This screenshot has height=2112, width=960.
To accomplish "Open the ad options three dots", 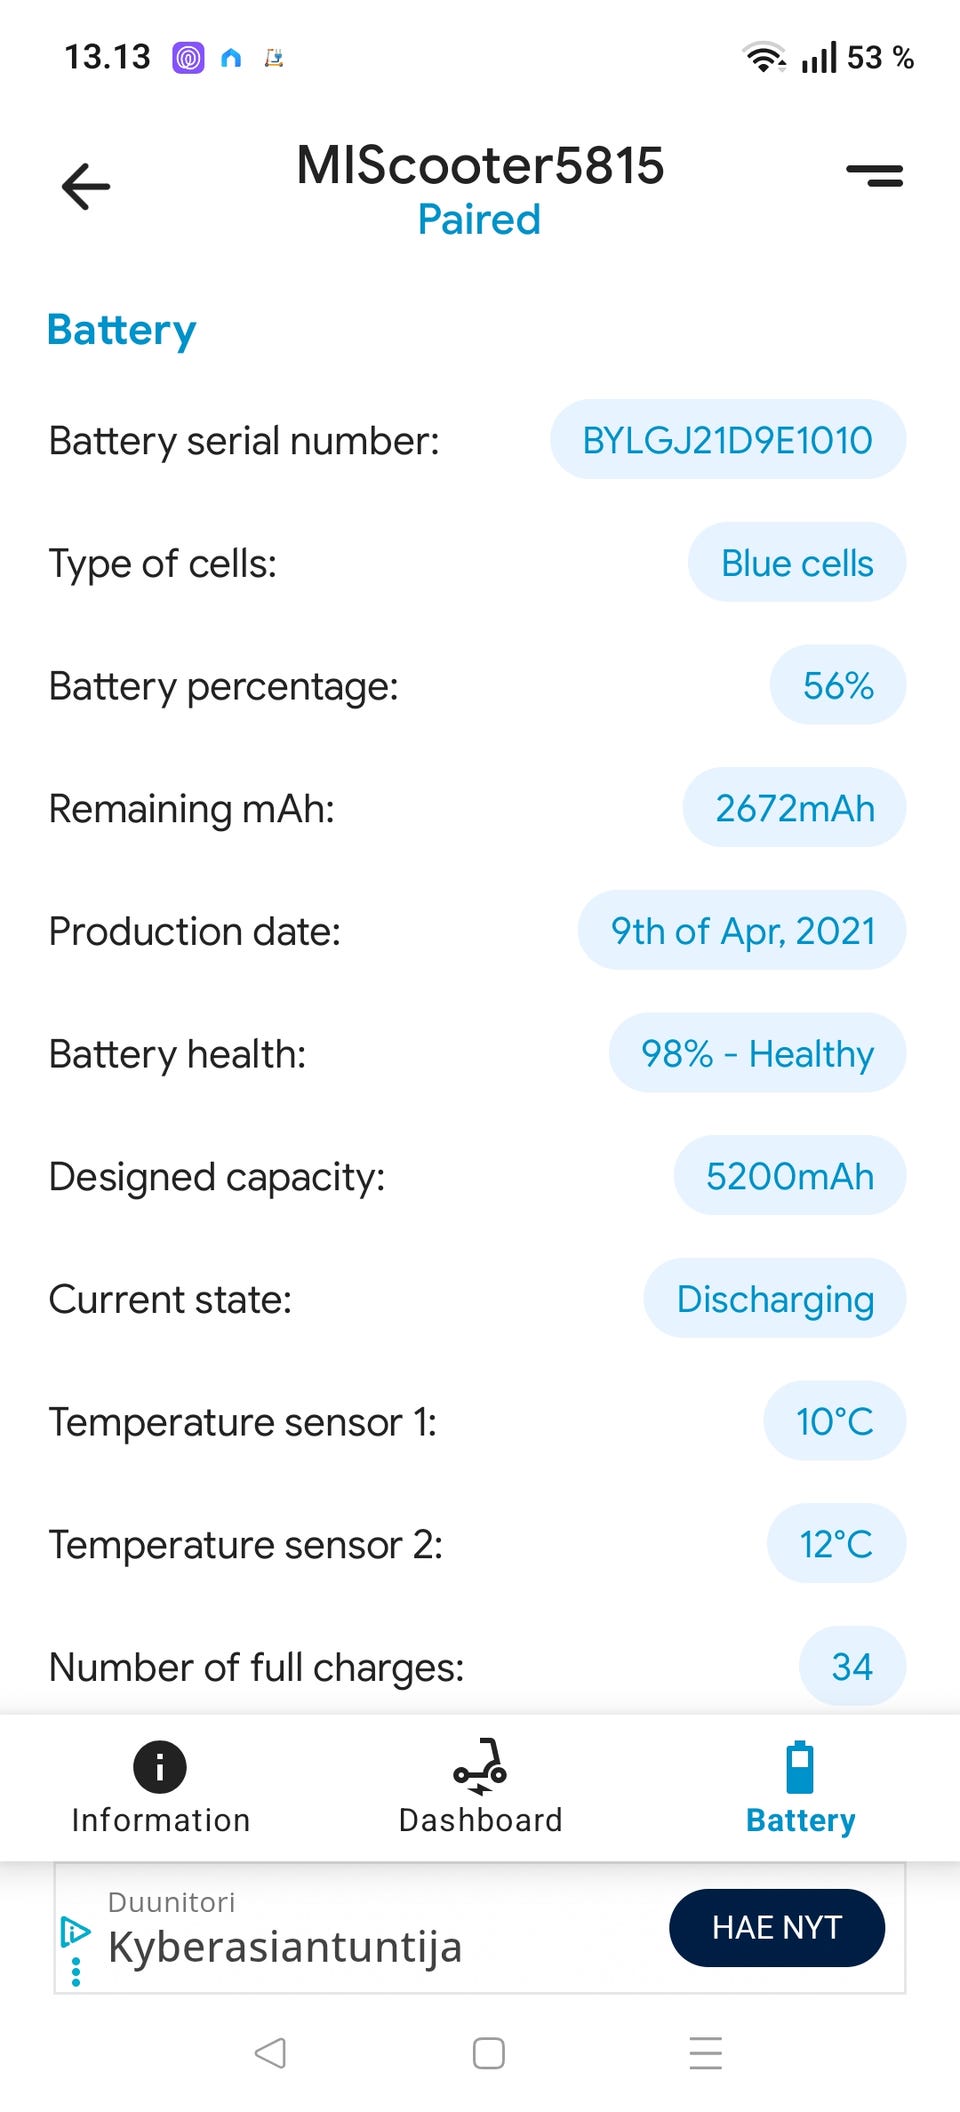I will click(x=76, y=1972).
